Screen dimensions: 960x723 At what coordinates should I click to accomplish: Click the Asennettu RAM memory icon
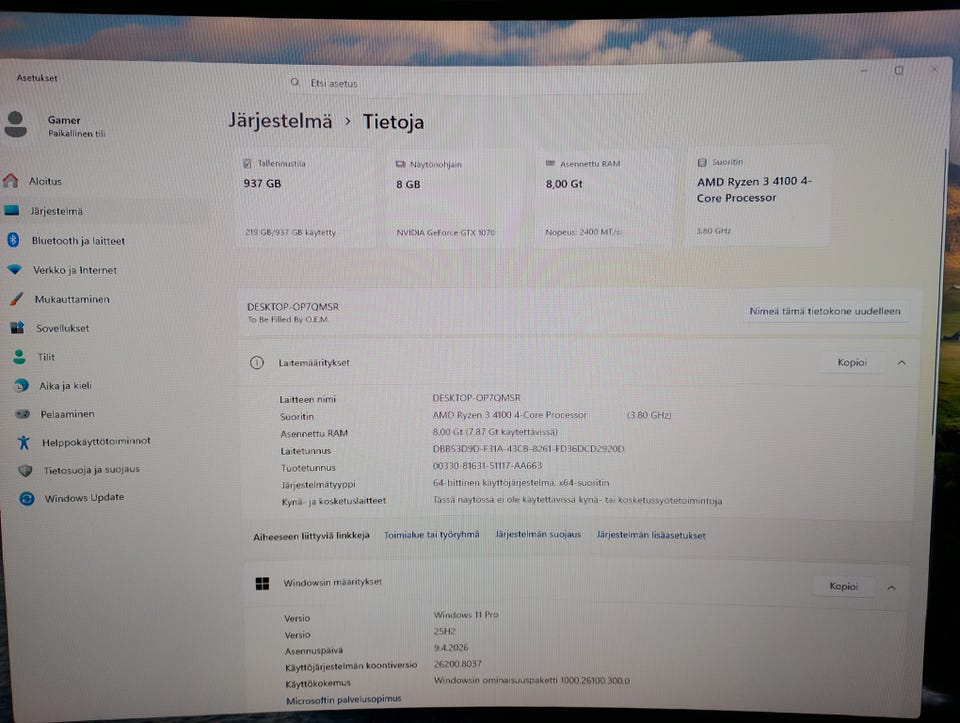[550, 163]
